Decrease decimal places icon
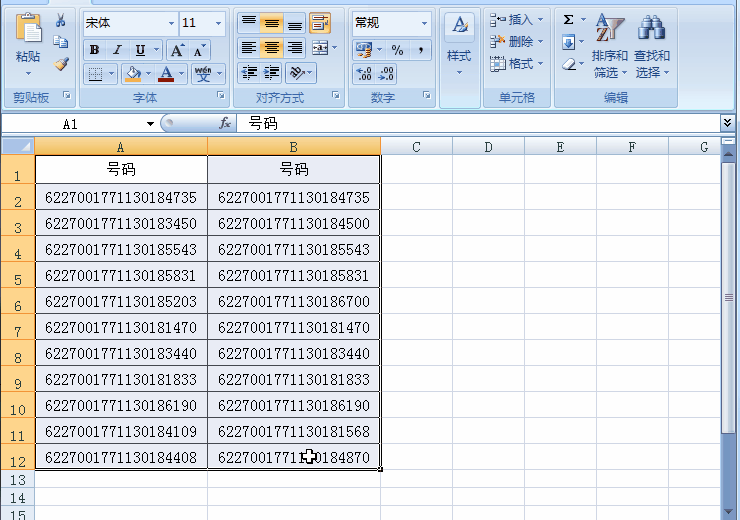This screenshot has height=520, width=740. [x=386, y=74]
